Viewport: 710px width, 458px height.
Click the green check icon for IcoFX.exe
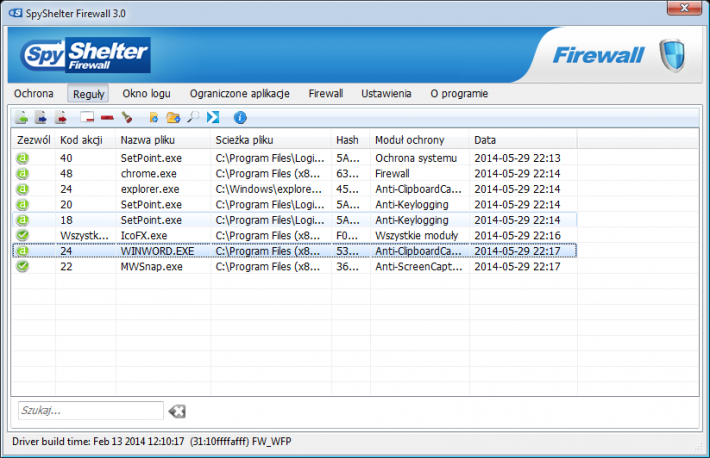[x=23, y=235]
